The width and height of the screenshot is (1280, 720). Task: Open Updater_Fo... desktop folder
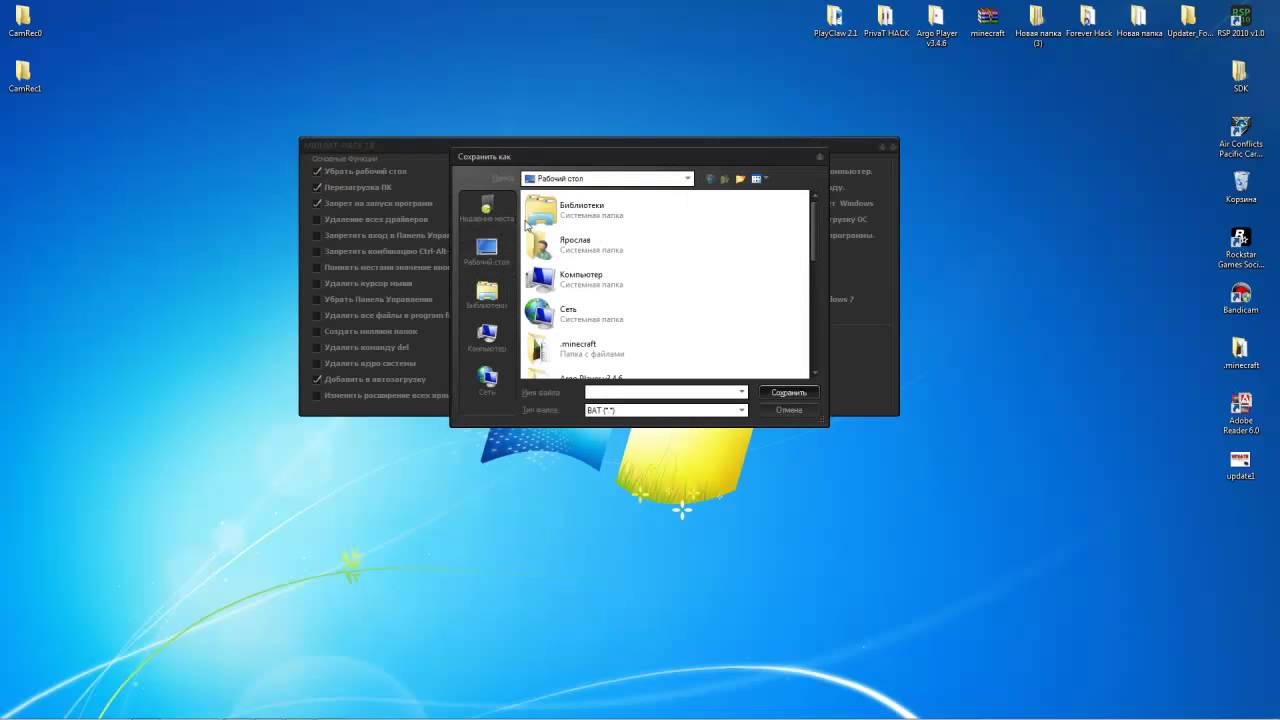(x=1189, y=21)
